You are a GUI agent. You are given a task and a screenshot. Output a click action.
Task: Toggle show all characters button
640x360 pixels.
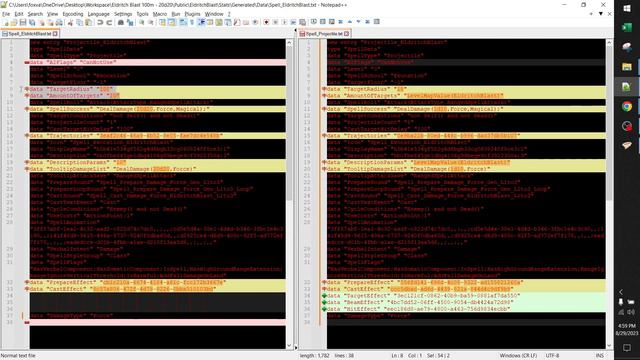tap(192, 22)
